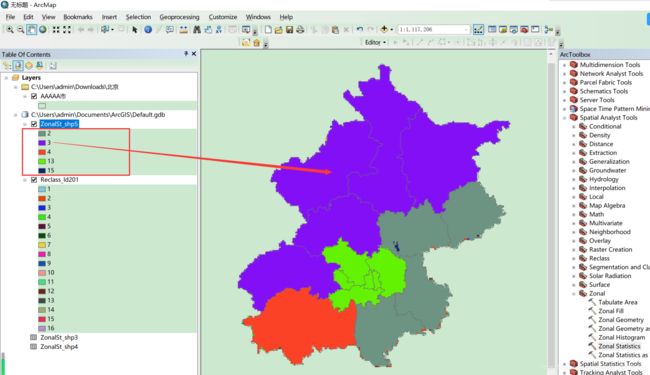Click the purple swatch for class 3

pyautogui.click(x=42, y=143)
